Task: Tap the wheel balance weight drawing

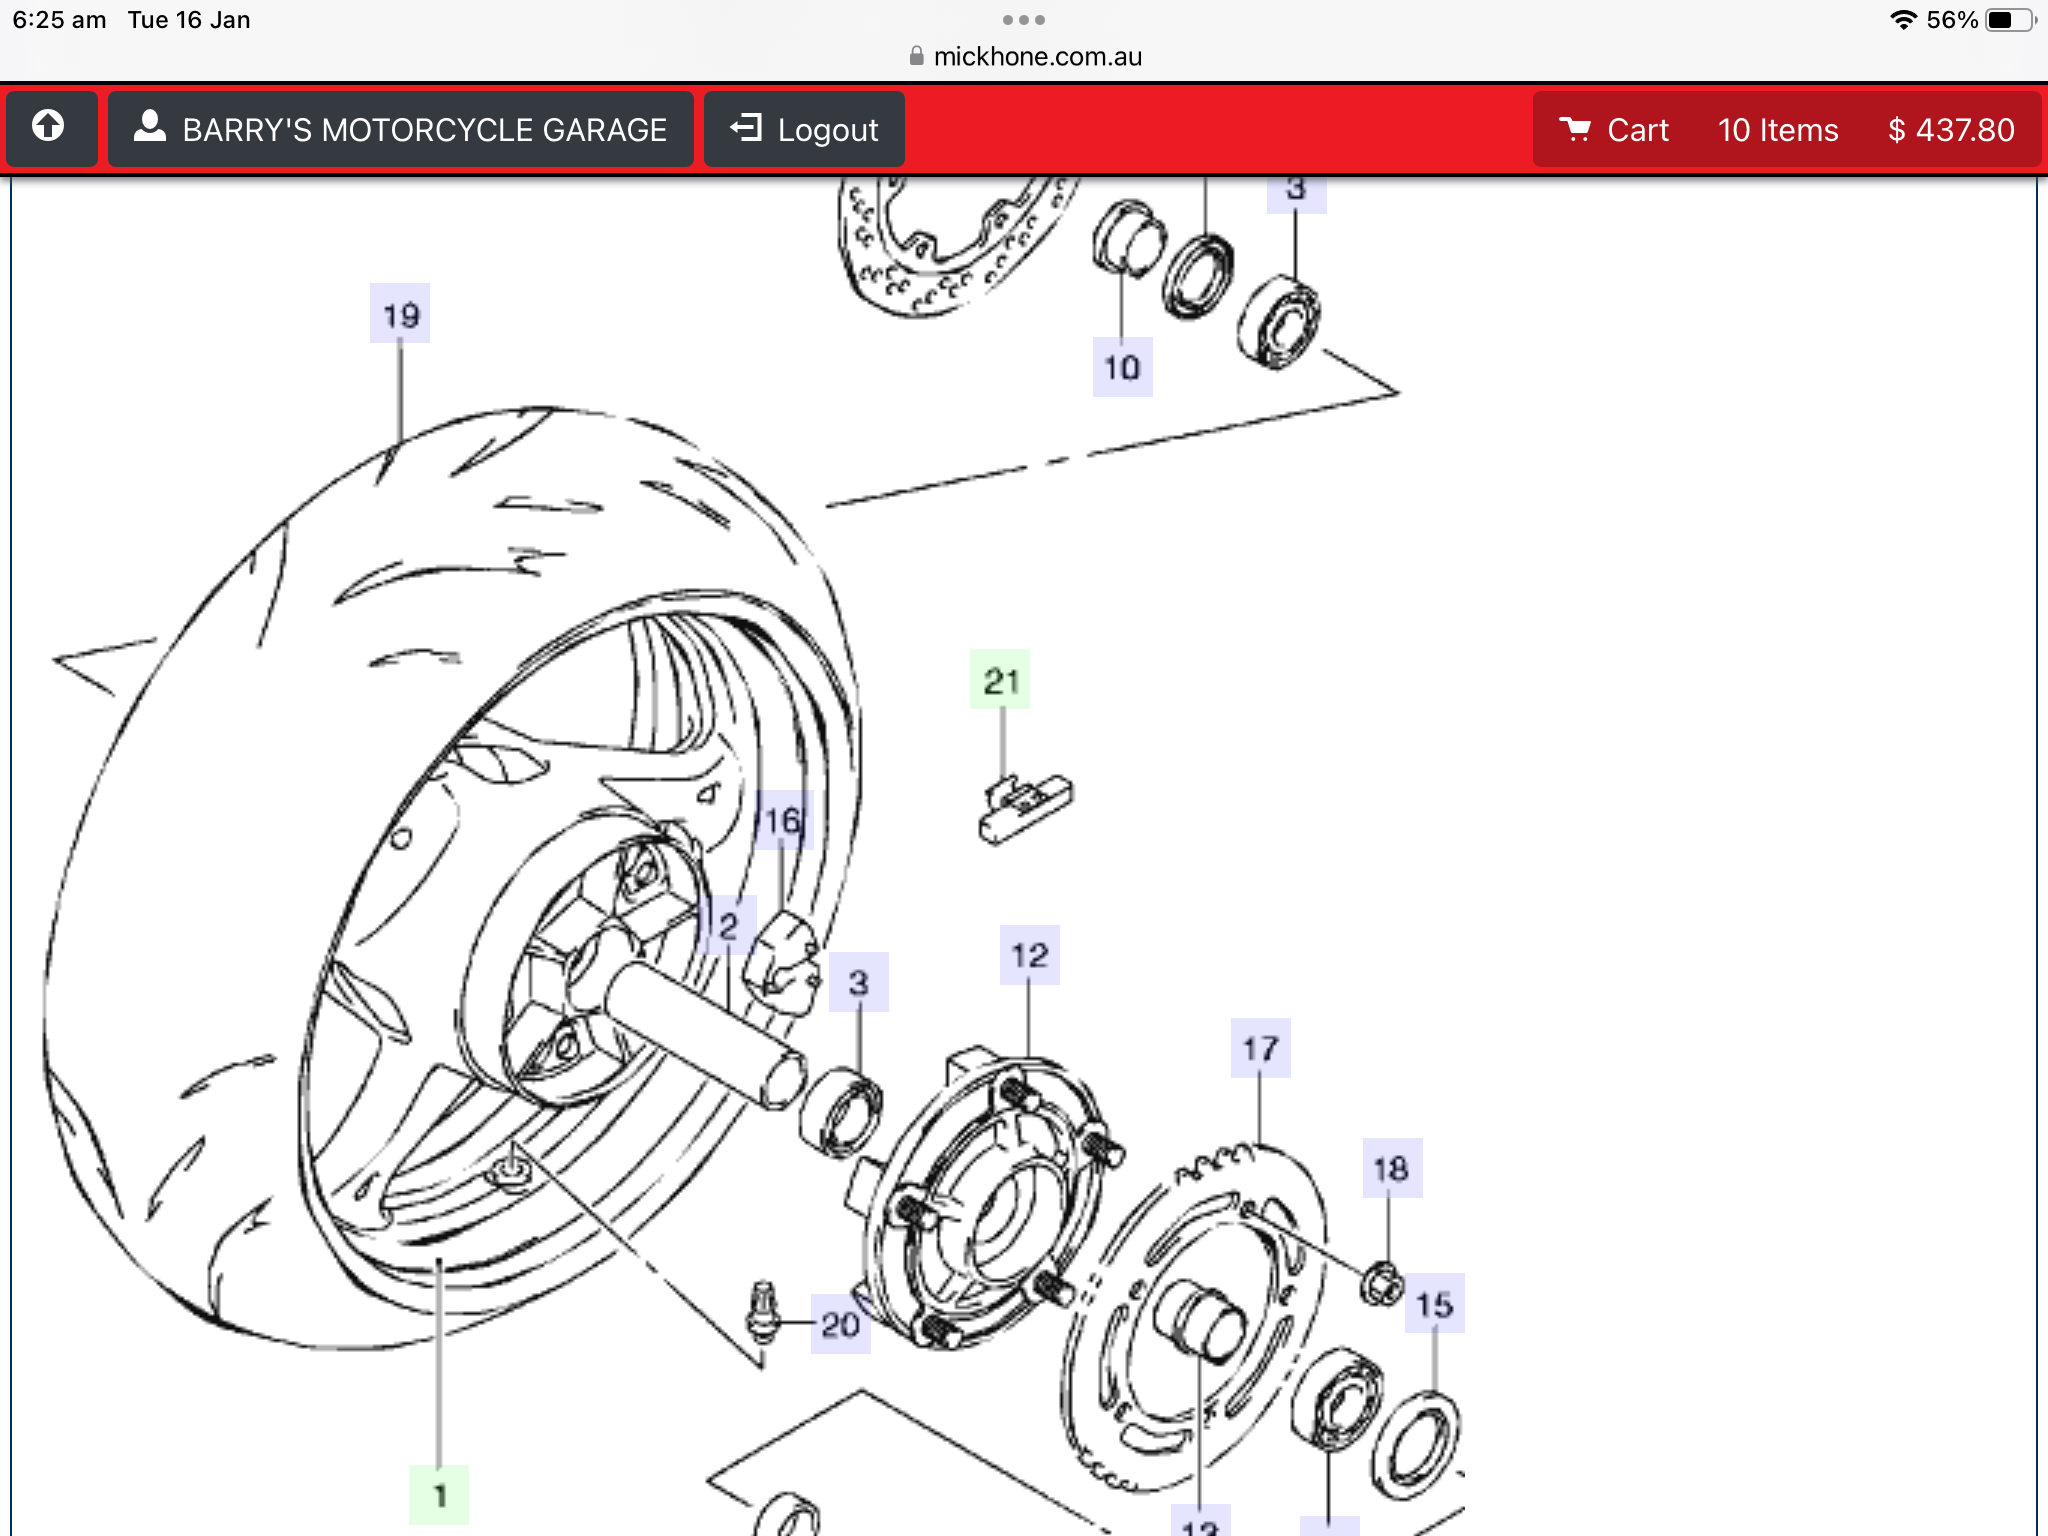Action: pyautogui.click(x=1025, y=808)
